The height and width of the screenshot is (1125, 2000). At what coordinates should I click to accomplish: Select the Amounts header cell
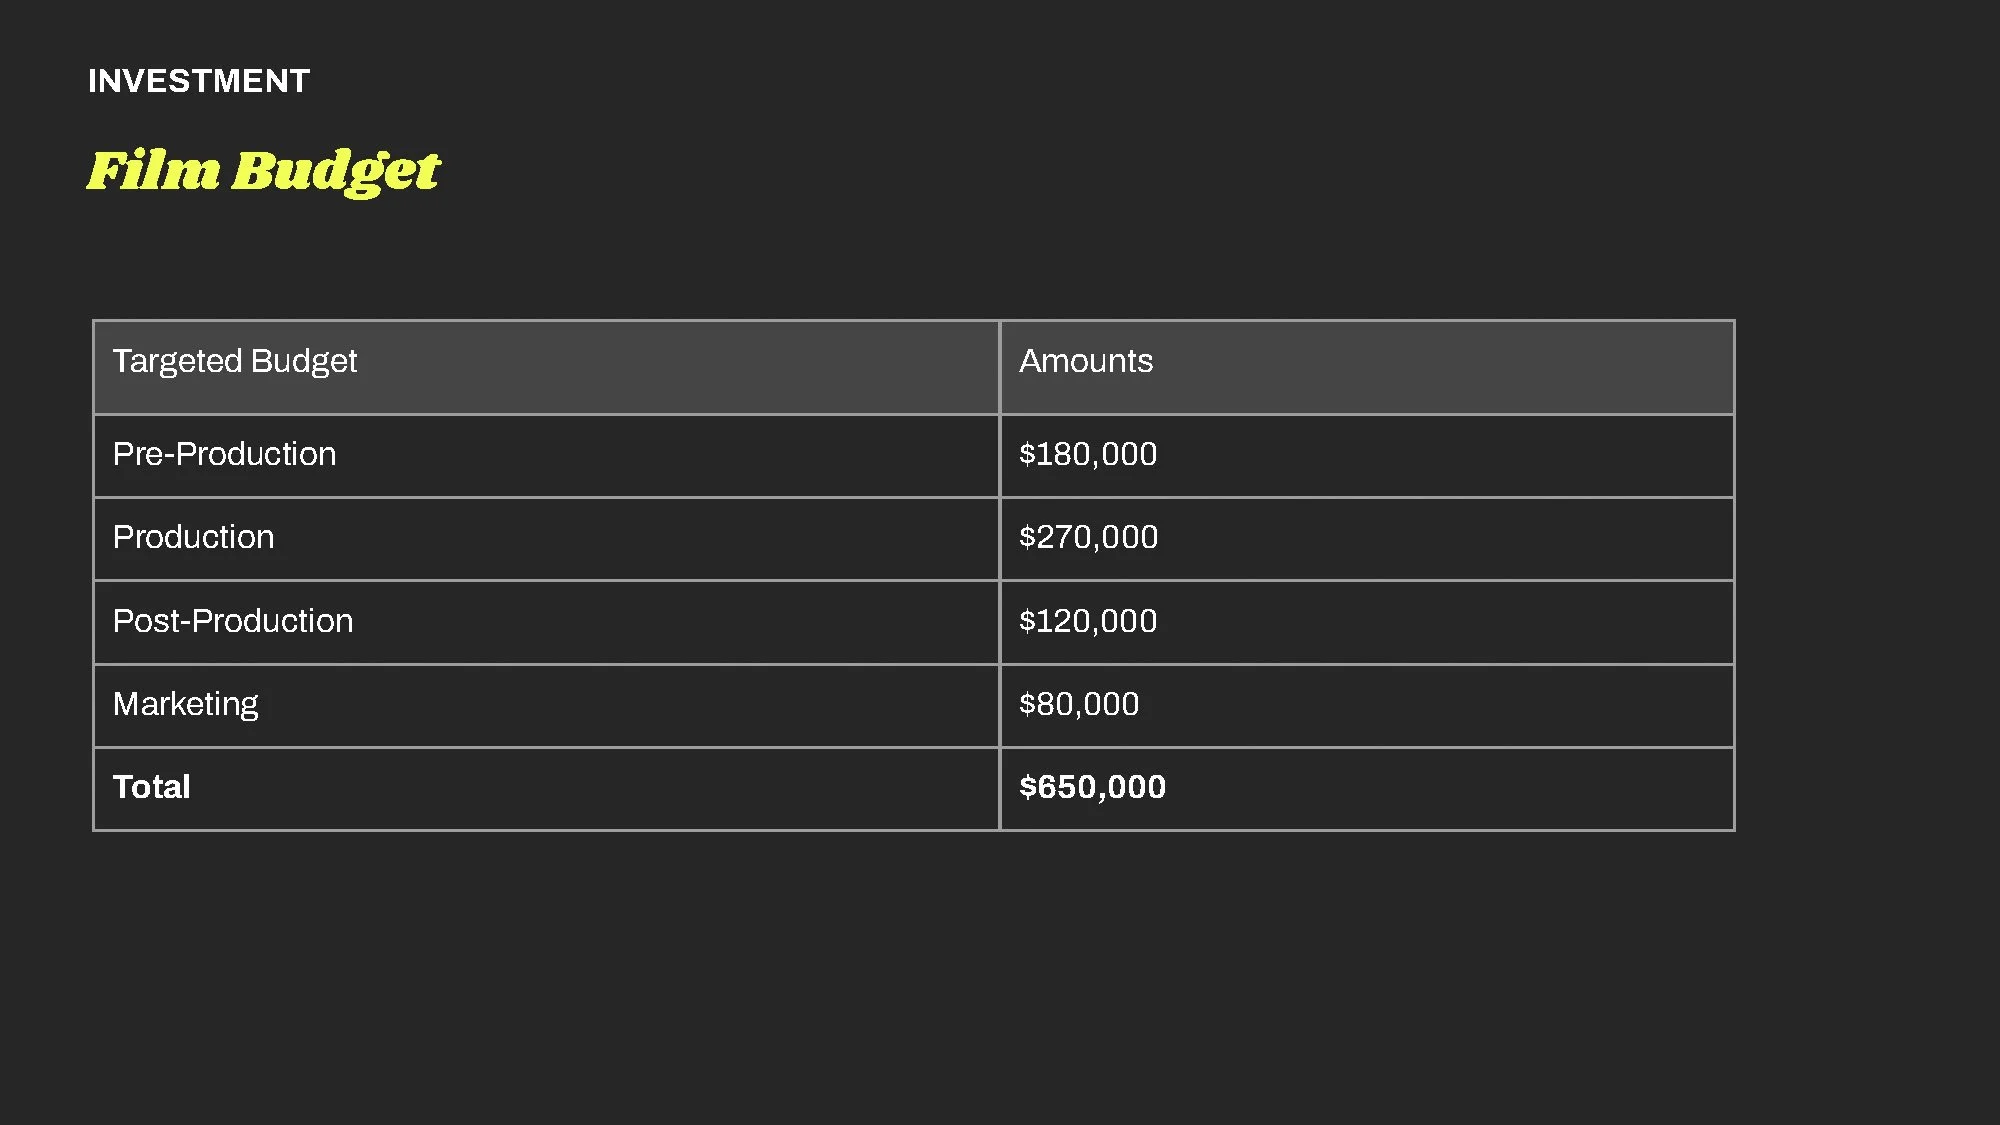(1367, 367)
